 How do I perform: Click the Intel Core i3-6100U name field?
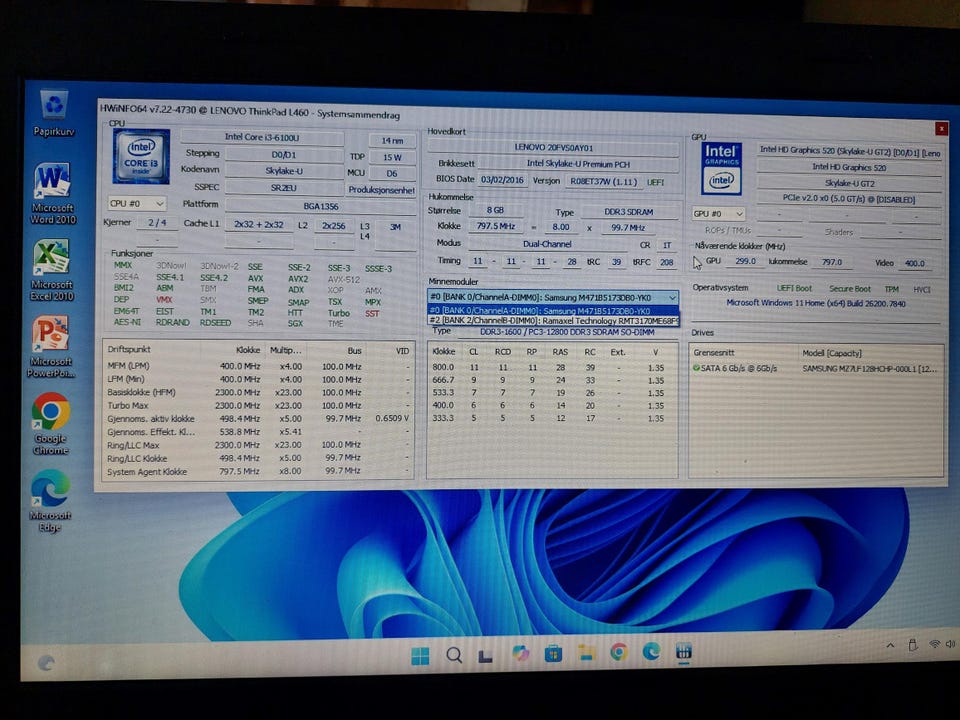(262, 138)
